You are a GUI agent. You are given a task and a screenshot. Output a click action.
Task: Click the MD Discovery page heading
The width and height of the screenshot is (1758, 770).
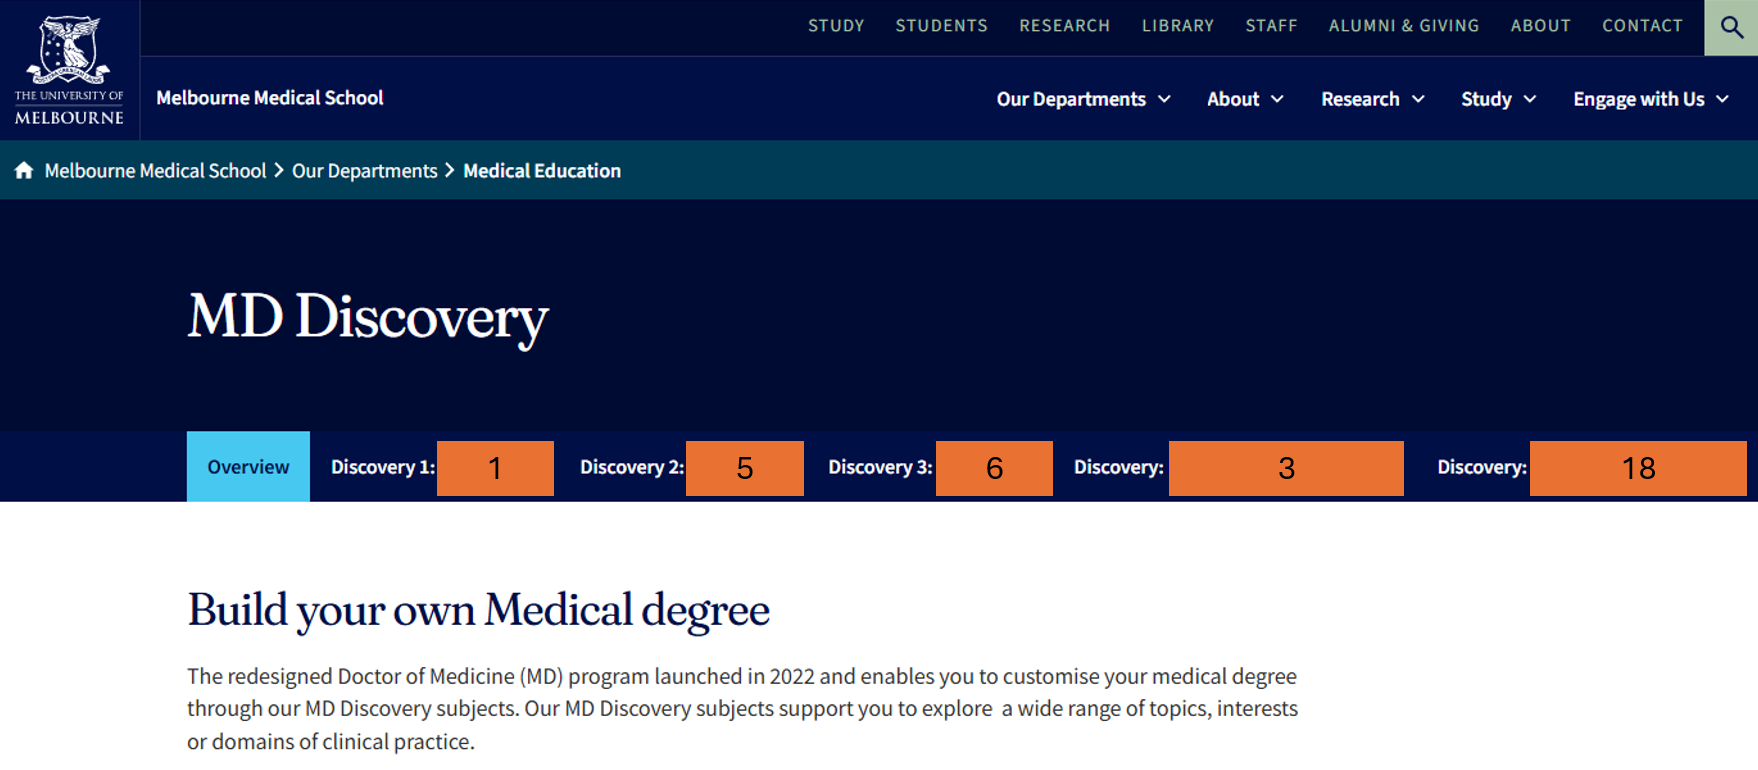(368, 317)
